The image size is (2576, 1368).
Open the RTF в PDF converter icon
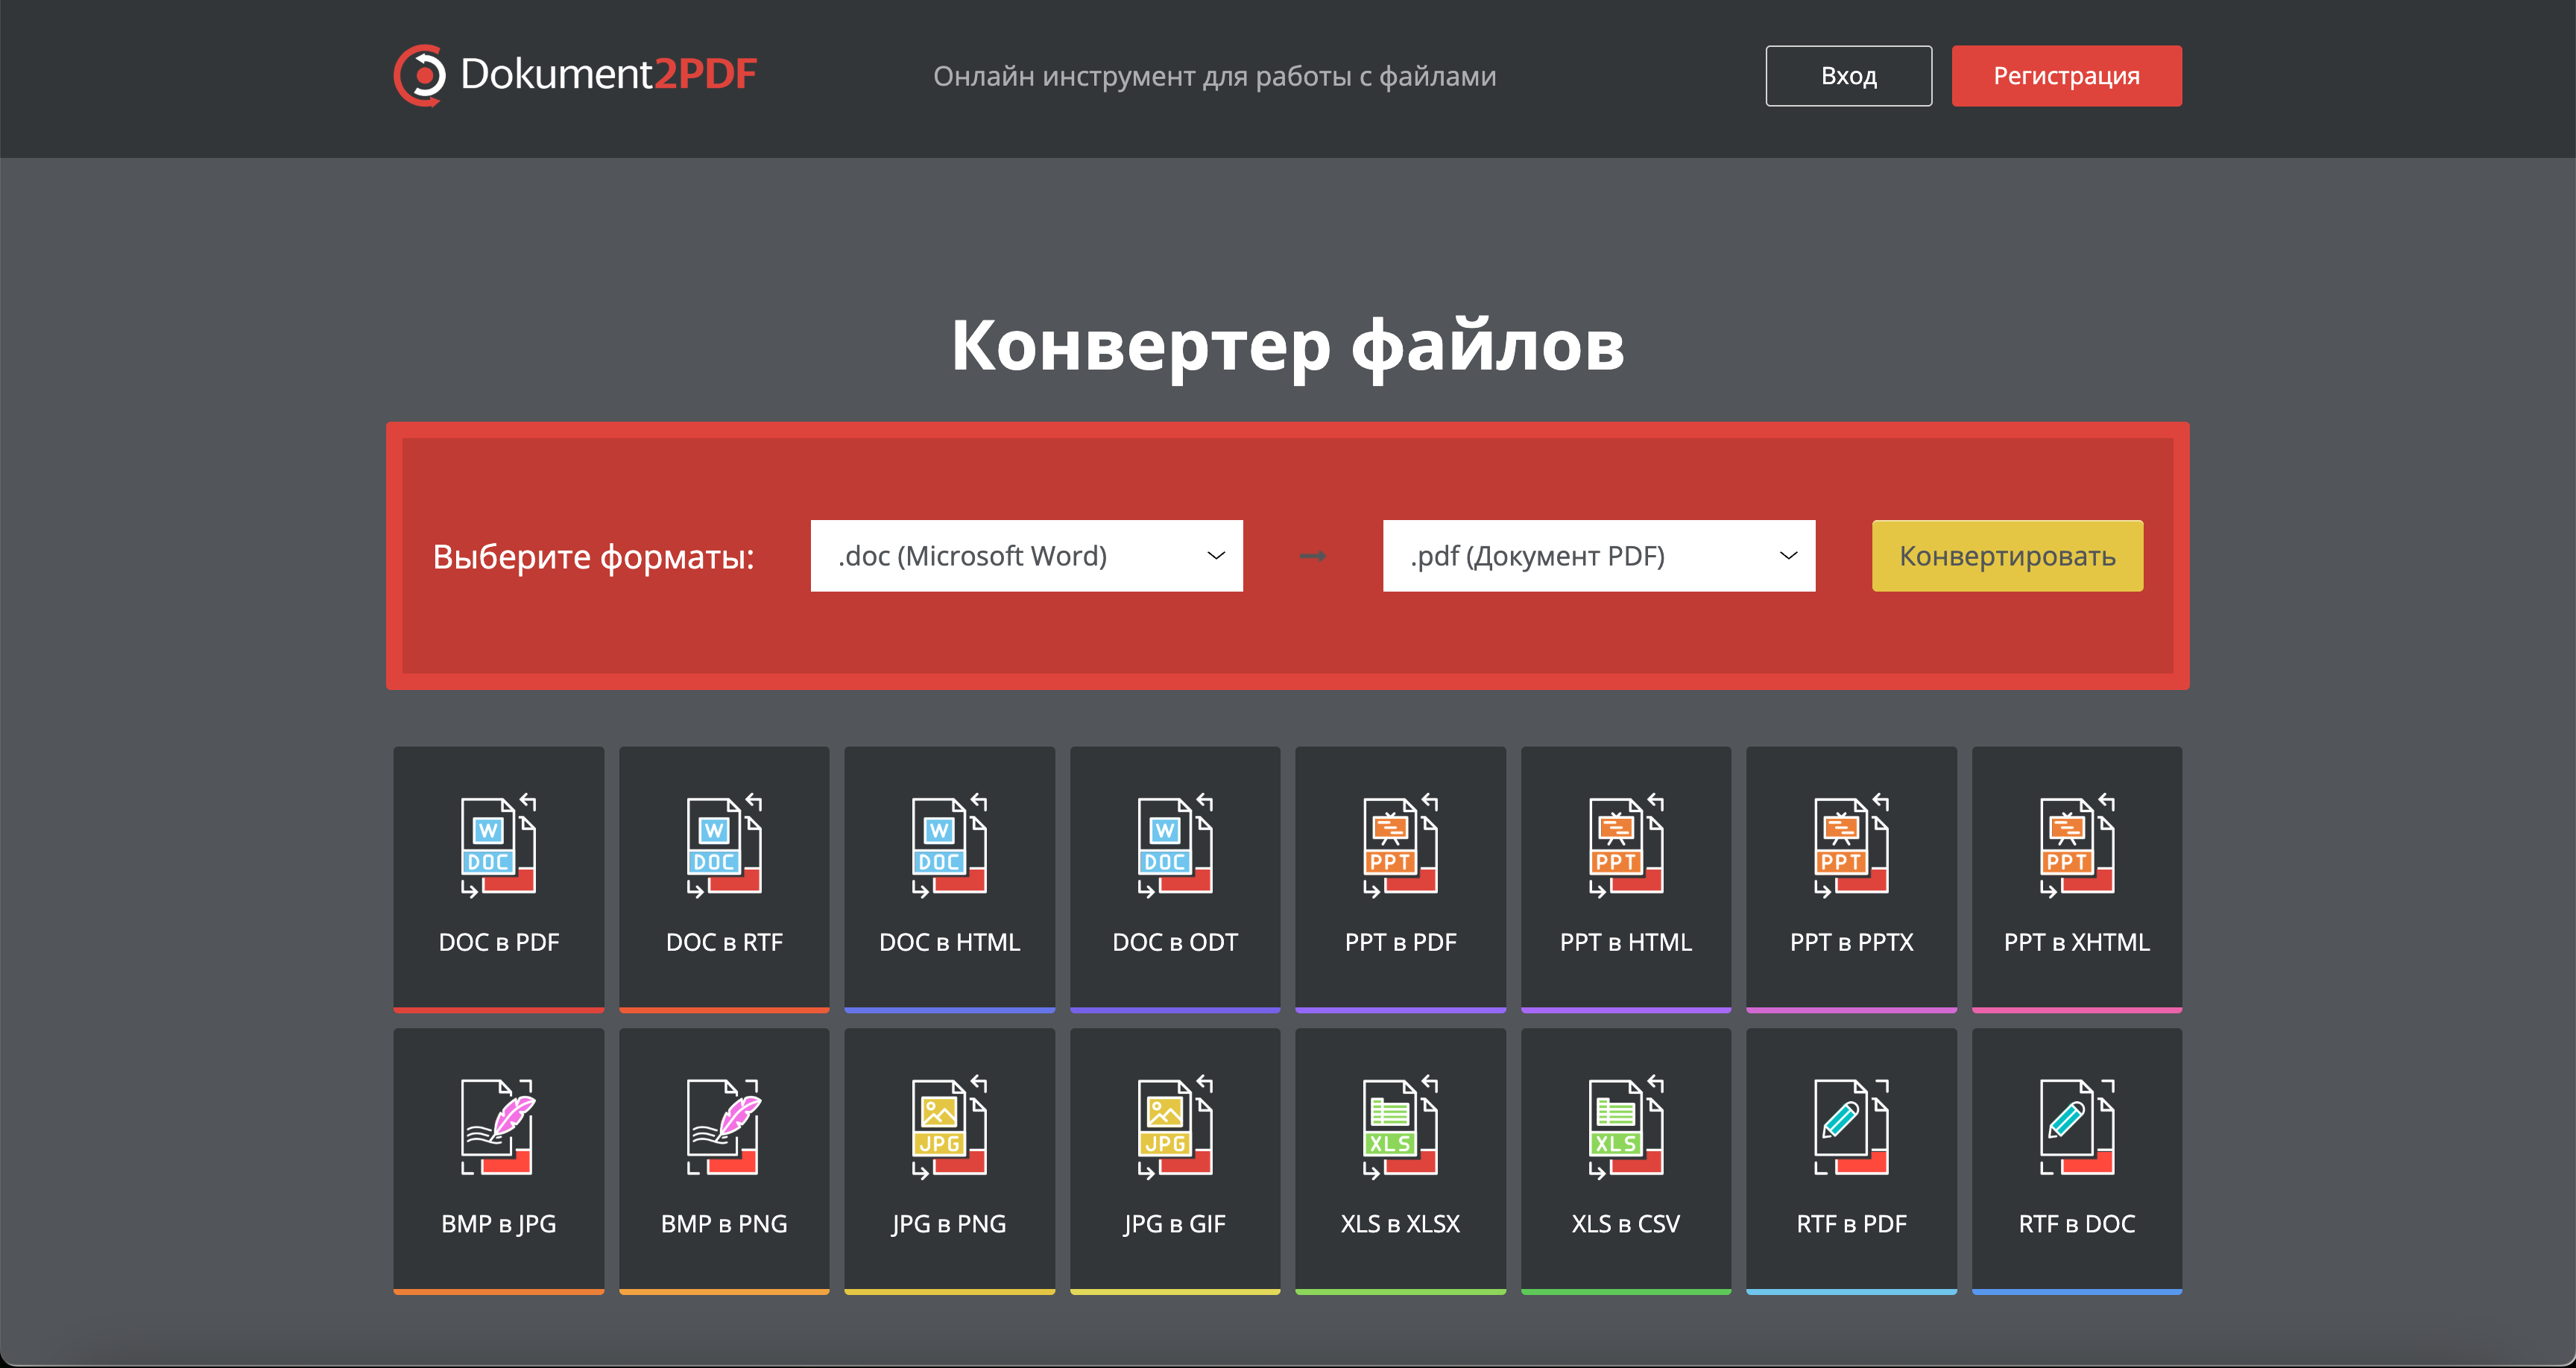1851,1128
